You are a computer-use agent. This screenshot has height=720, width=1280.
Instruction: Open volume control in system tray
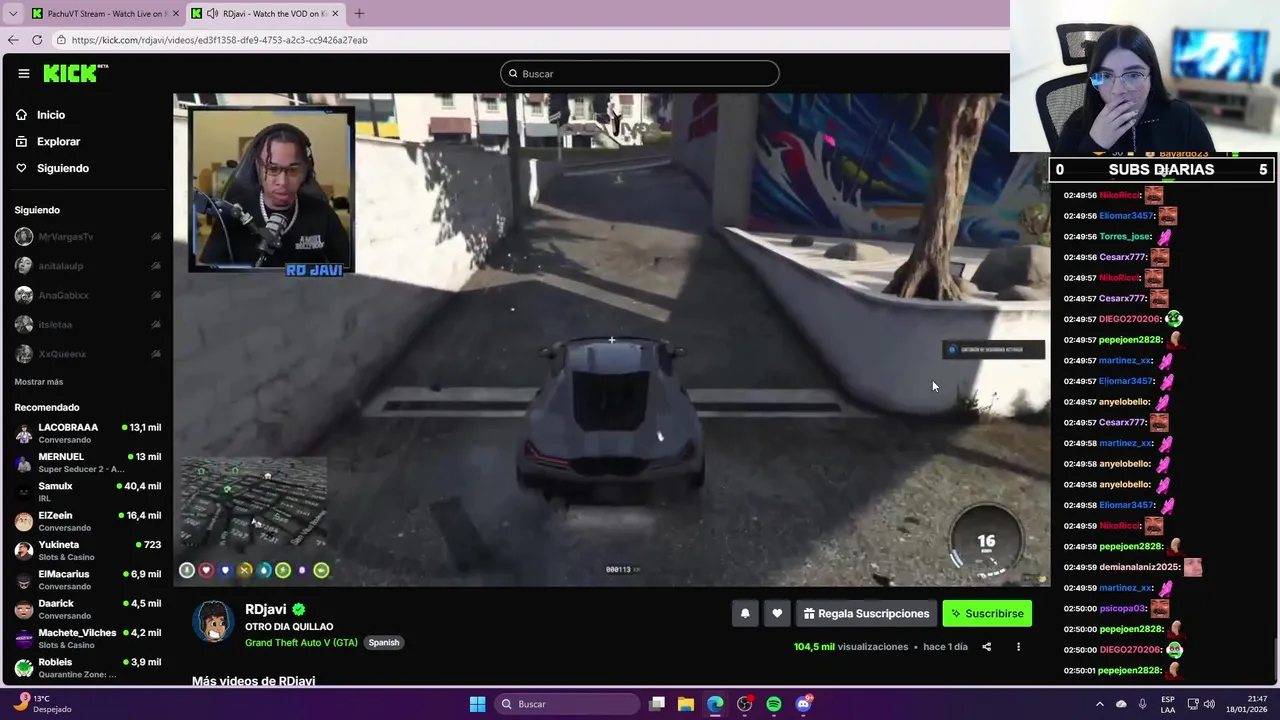1209,704
